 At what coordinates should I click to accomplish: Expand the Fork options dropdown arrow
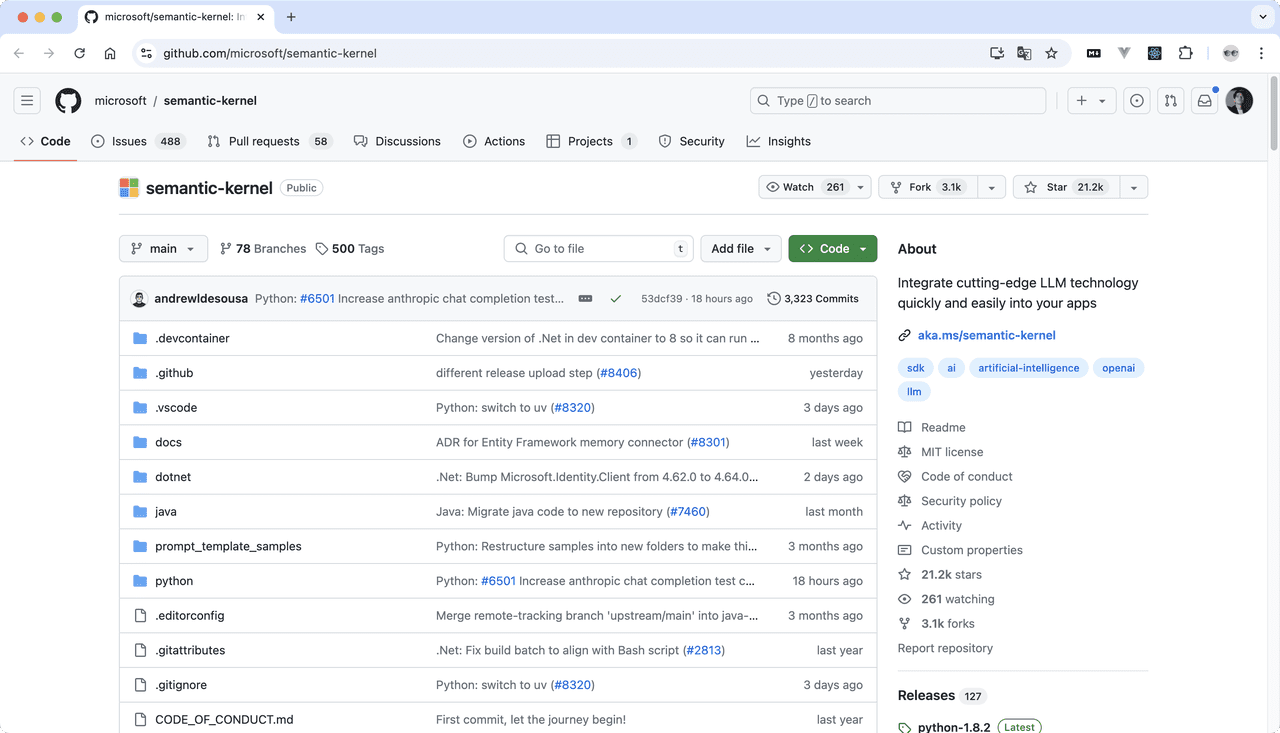(x=991, y=187)
